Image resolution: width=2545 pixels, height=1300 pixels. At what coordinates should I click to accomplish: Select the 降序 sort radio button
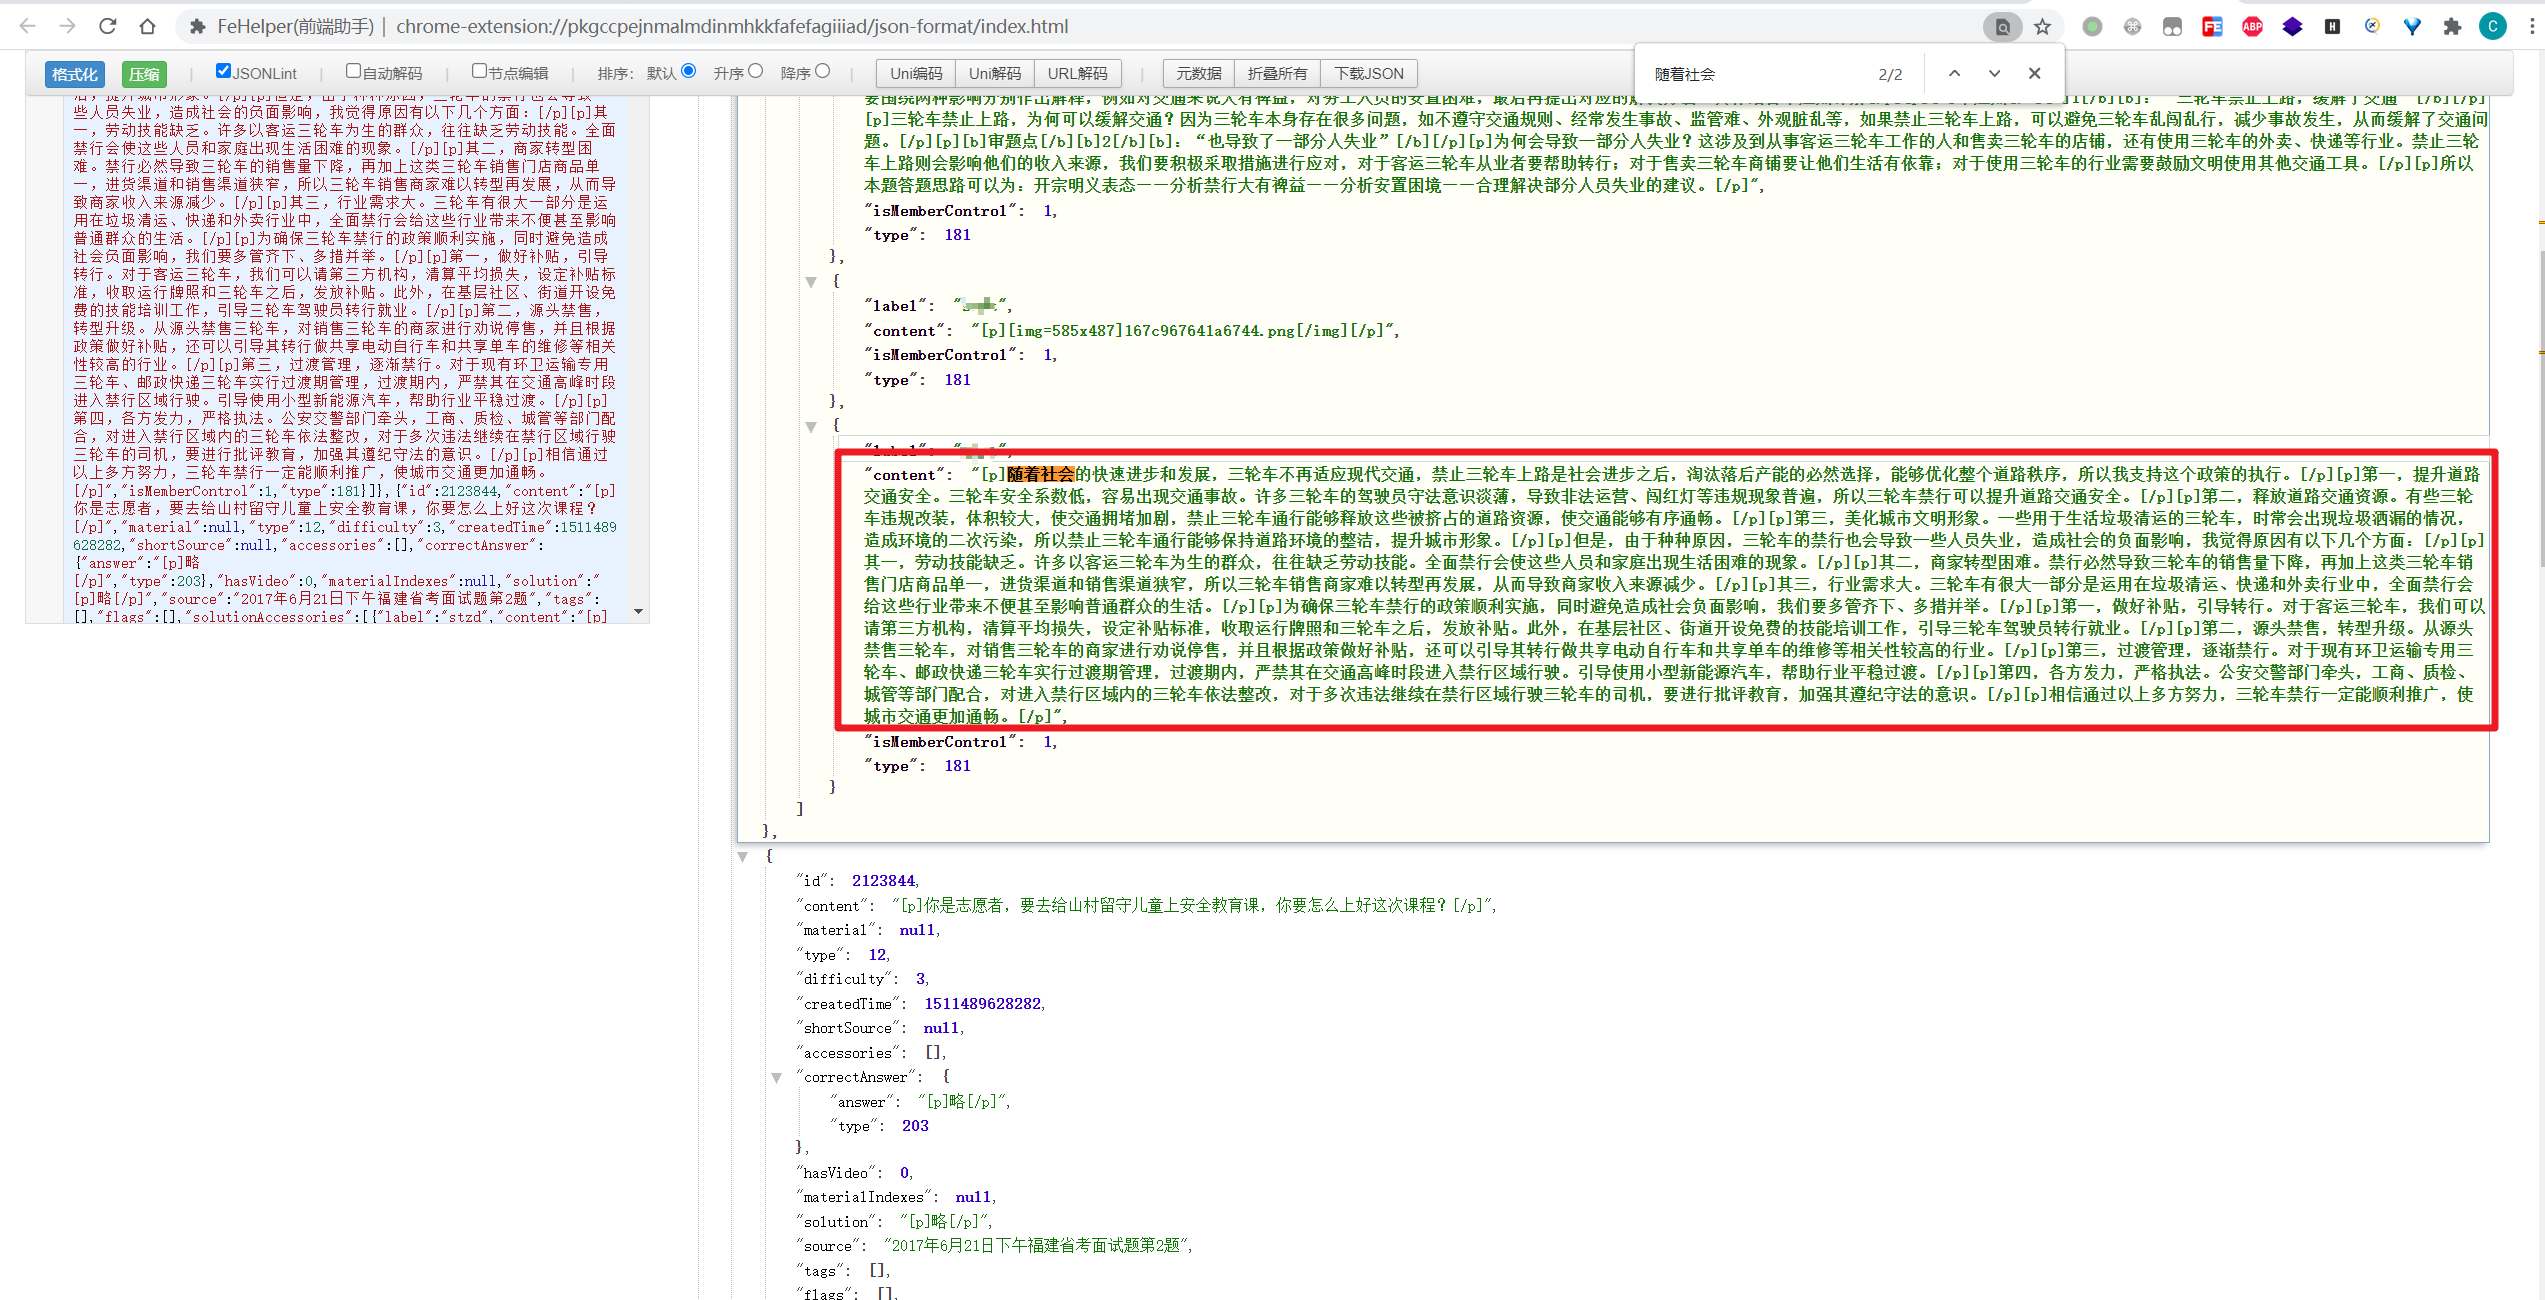[x=823, y=71]
